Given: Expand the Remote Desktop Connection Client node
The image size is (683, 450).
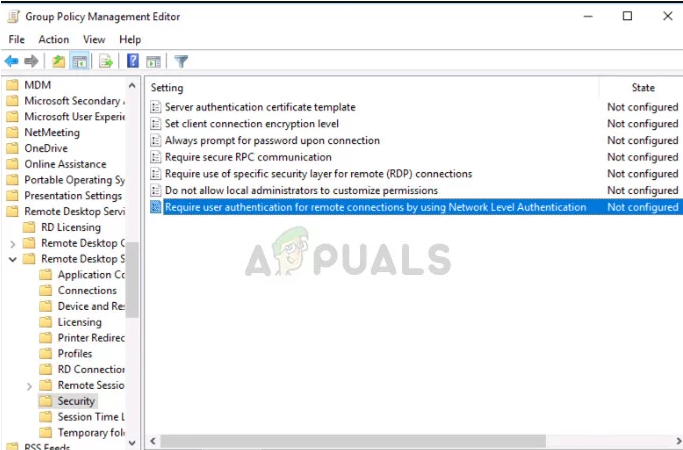Looking at the screenshot, I should pos(13,244).
